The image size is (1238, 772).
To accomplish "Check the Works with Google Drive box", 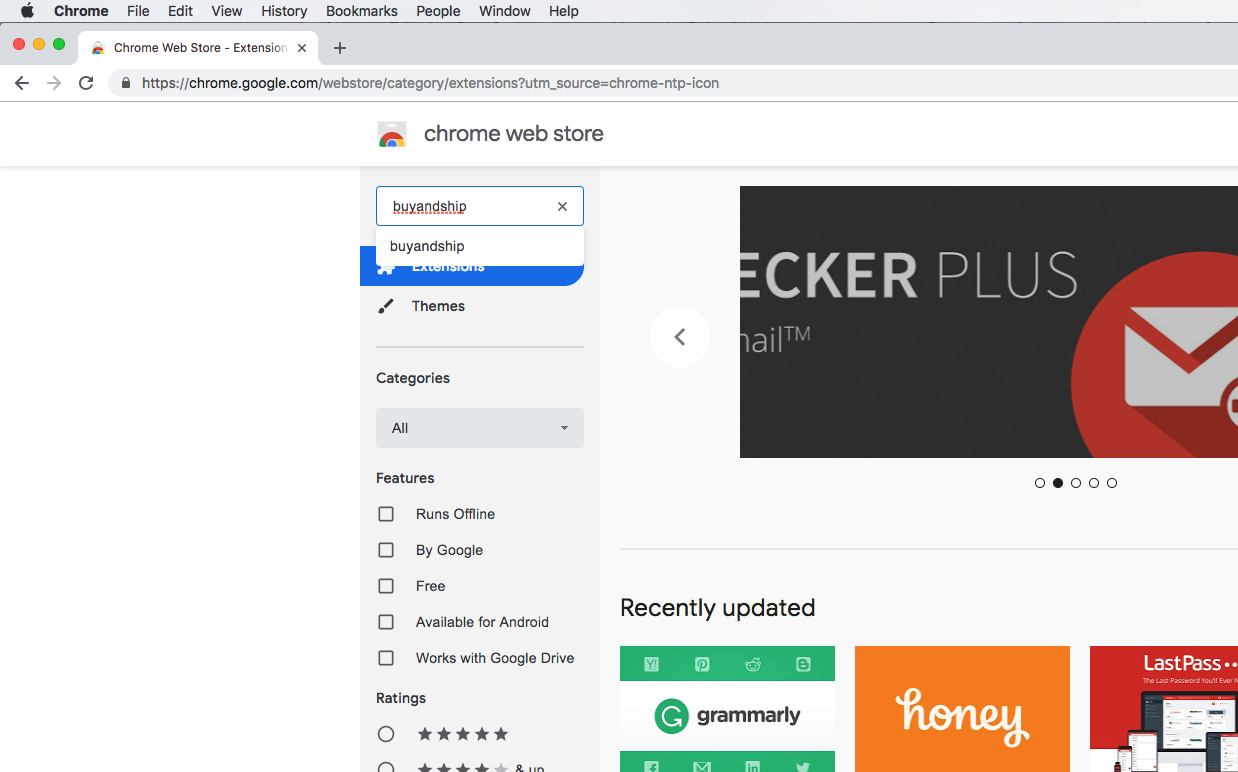I will click(x=386, y=658).
